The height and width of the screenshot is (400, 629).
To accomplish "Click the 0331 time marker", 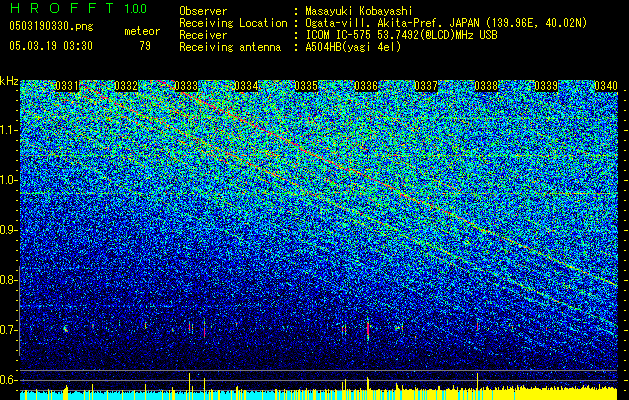I will click(x=67, y=86).
